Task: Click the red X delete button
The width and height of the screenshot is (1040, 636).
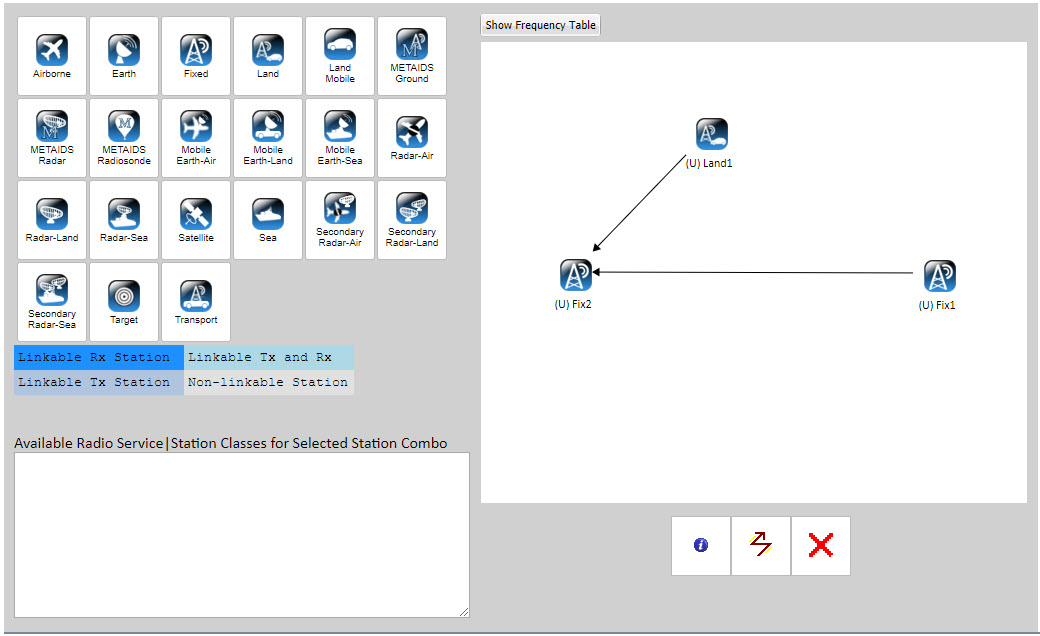Action: 820,545
